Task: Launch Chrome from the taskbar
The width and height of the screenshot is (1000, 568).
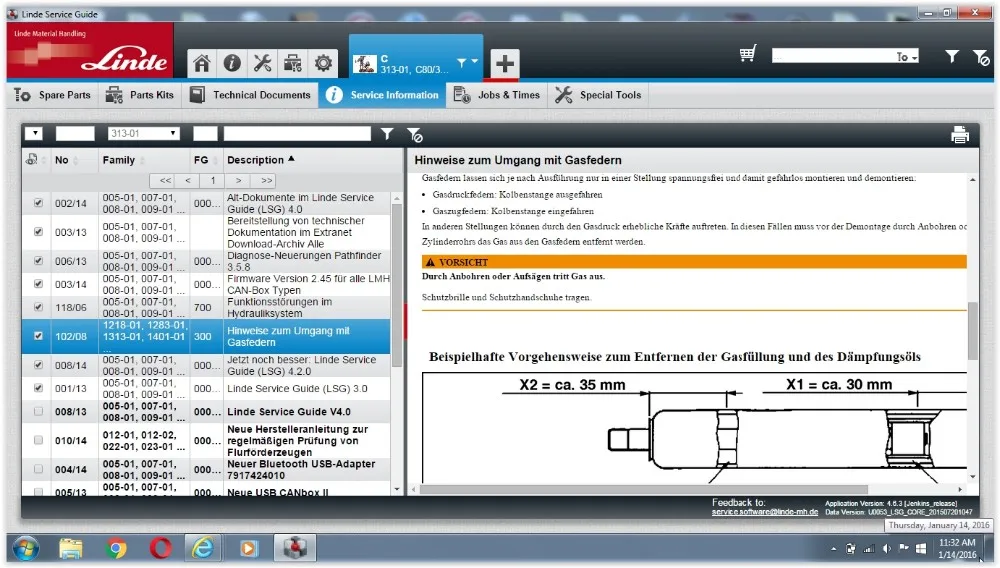Action: (x=116, y=548)
